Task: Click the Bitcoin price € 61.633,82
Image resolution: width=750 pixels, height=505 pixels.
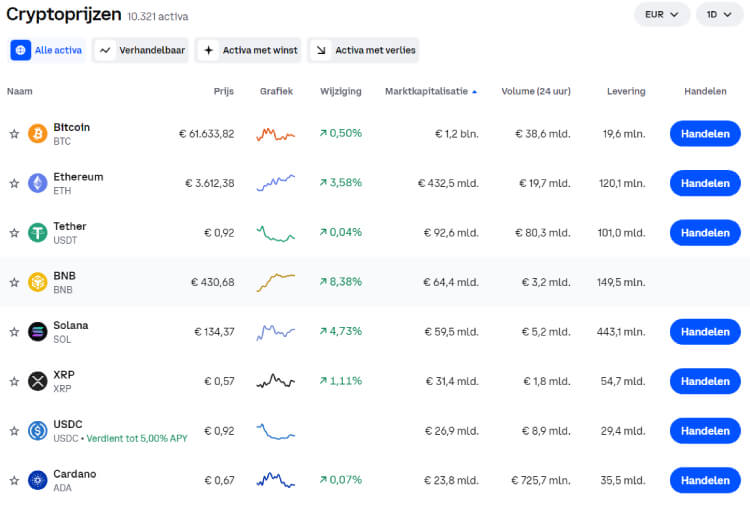Action: [x=207, y=134]
